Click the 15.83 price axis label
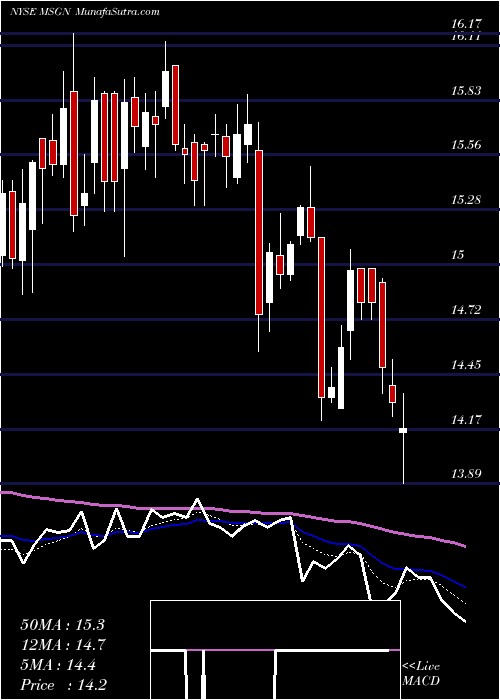 point(466,91)
